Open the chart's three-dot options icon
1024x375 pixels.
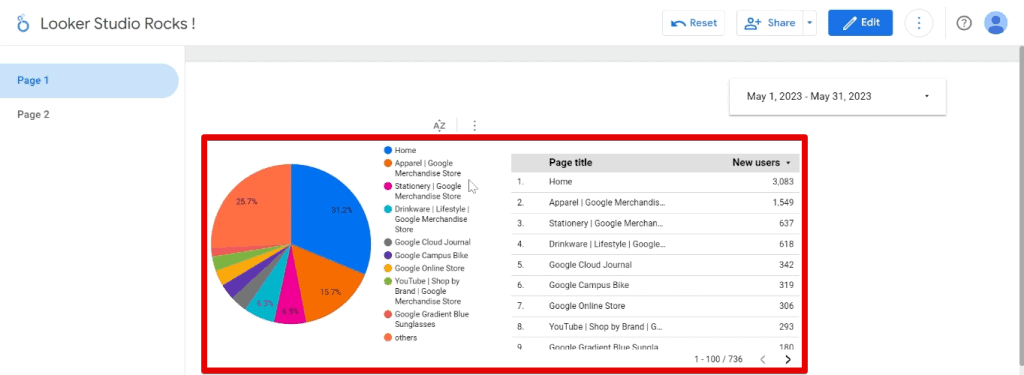pyautogui.click(x=474, y=125)
